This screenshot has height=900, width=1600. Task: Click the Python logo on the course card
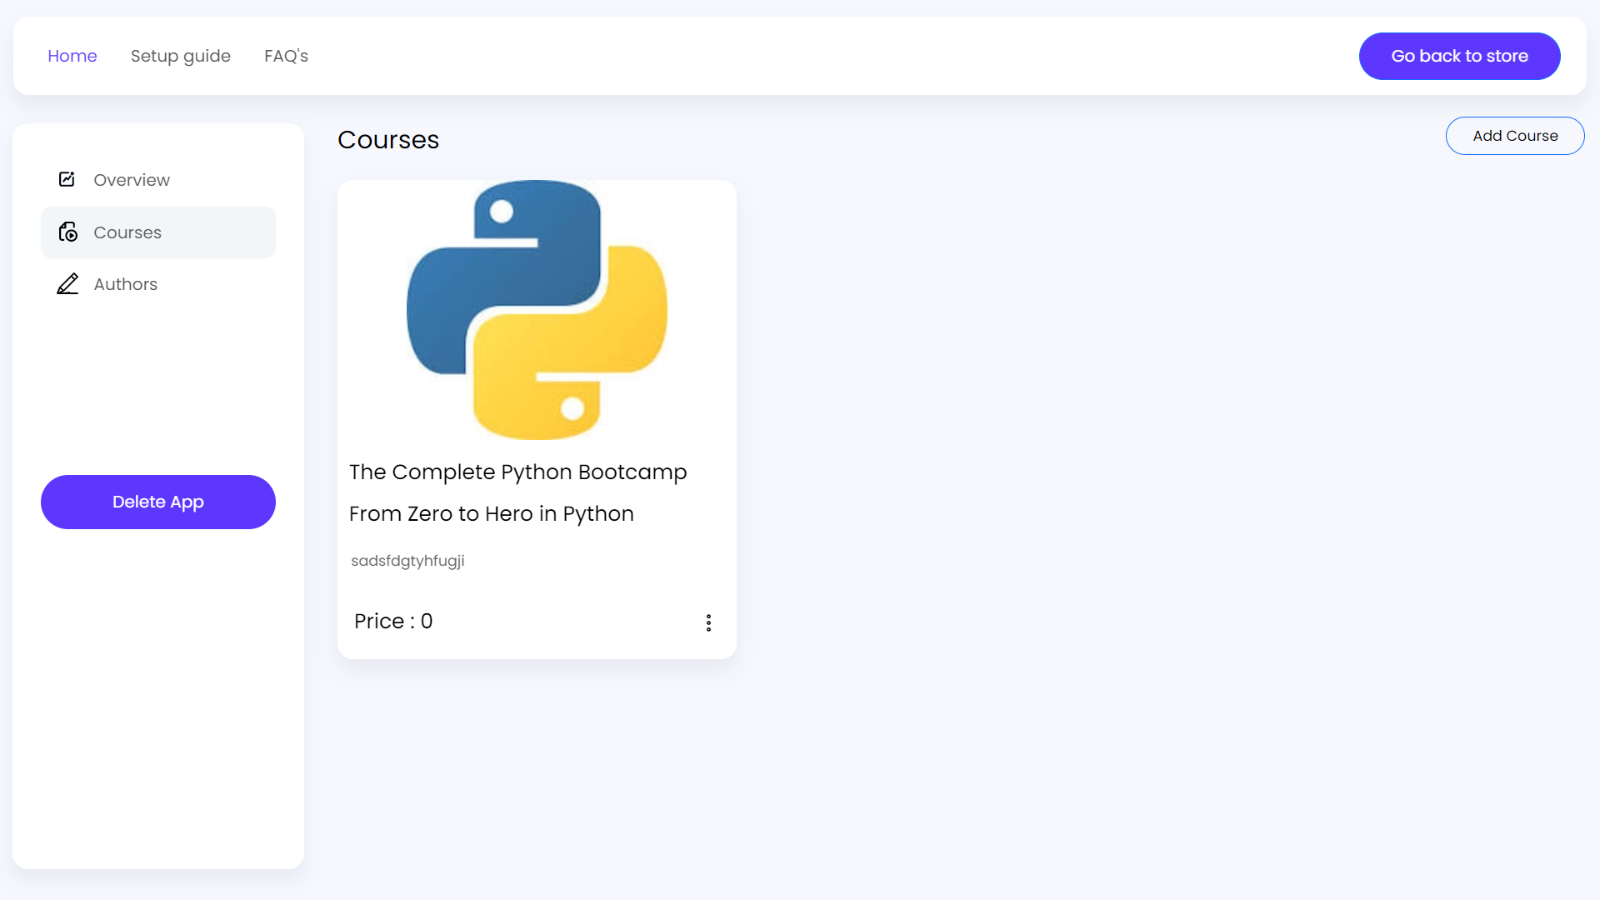click(536, 311)
